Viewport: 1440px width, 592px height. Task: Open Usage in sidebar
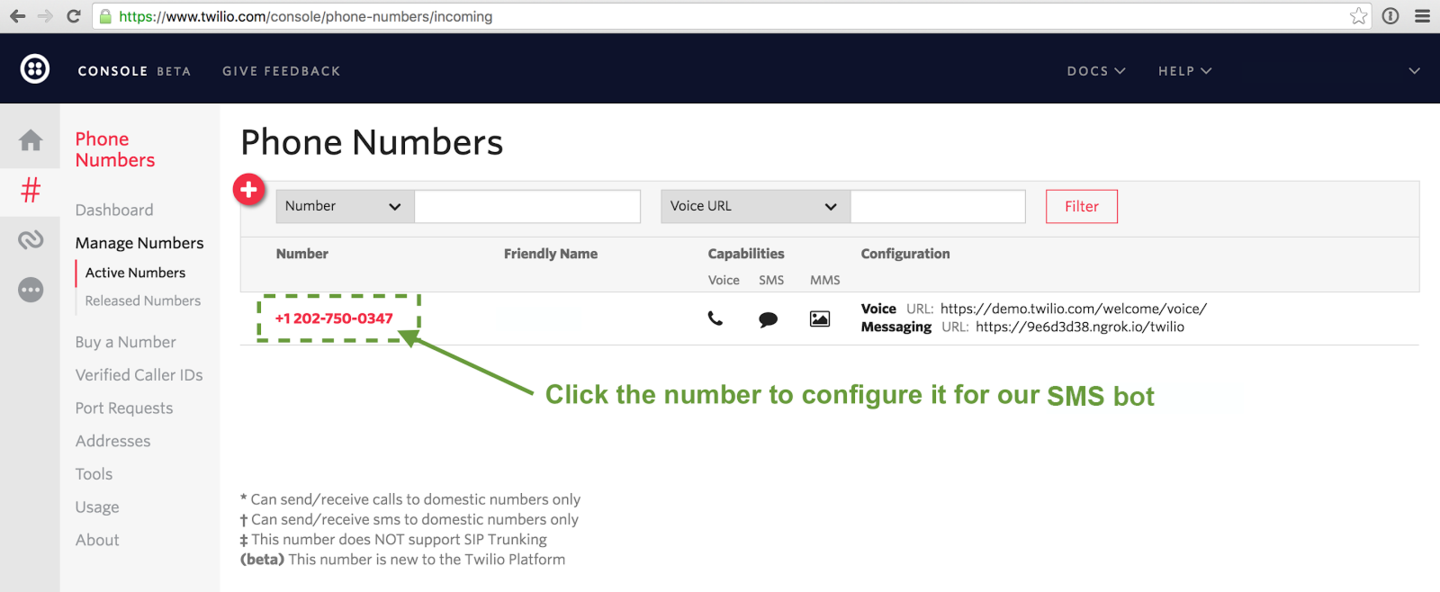tap(97, 507)
